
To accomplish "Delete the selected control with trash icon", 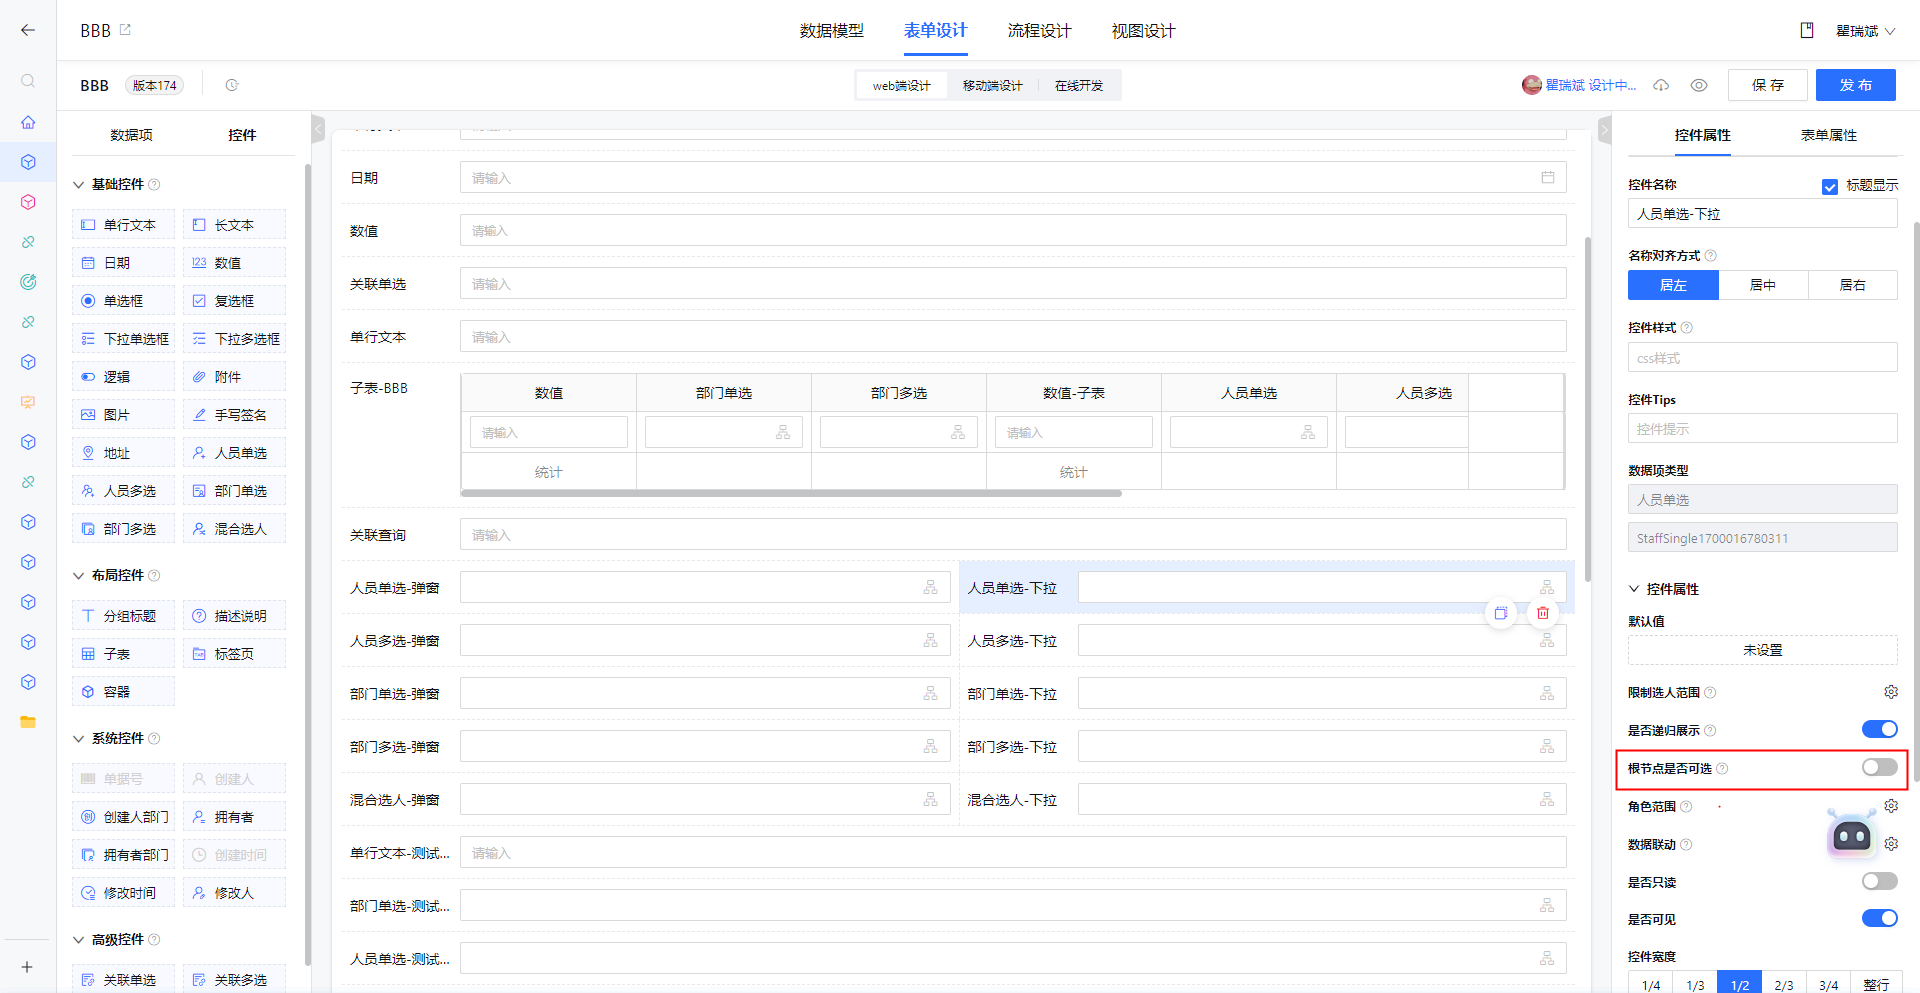I will (1543, 613).
